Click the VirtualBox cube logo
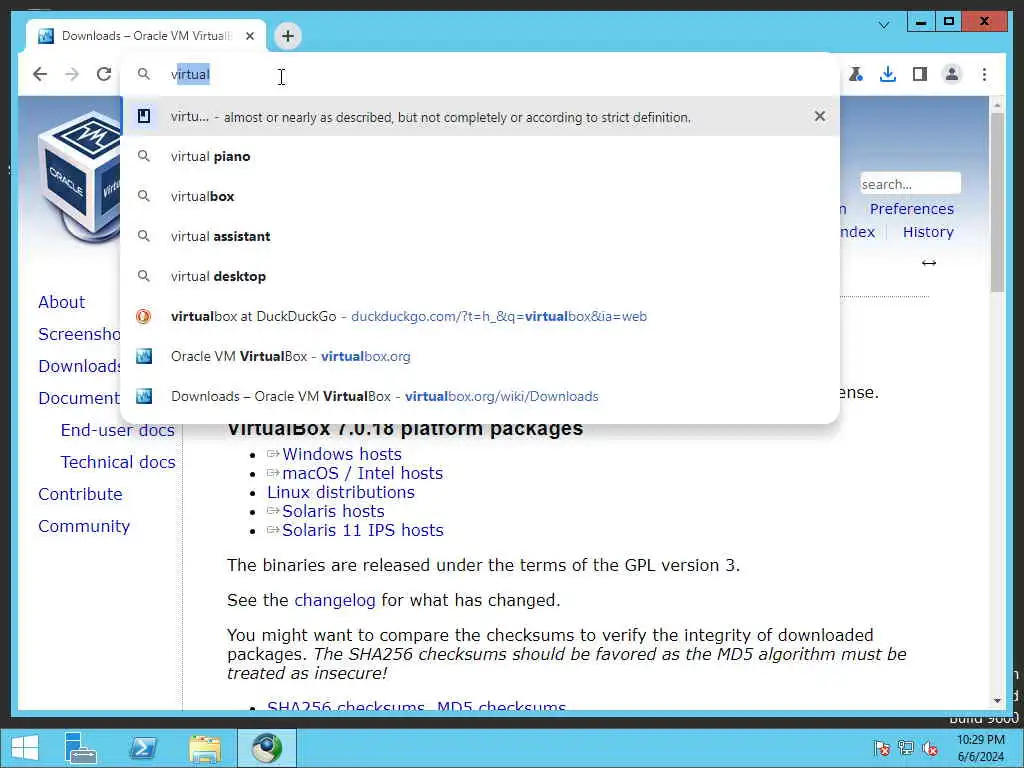The height and width of the screenshot is (768, 1024). tap(80, 175)
